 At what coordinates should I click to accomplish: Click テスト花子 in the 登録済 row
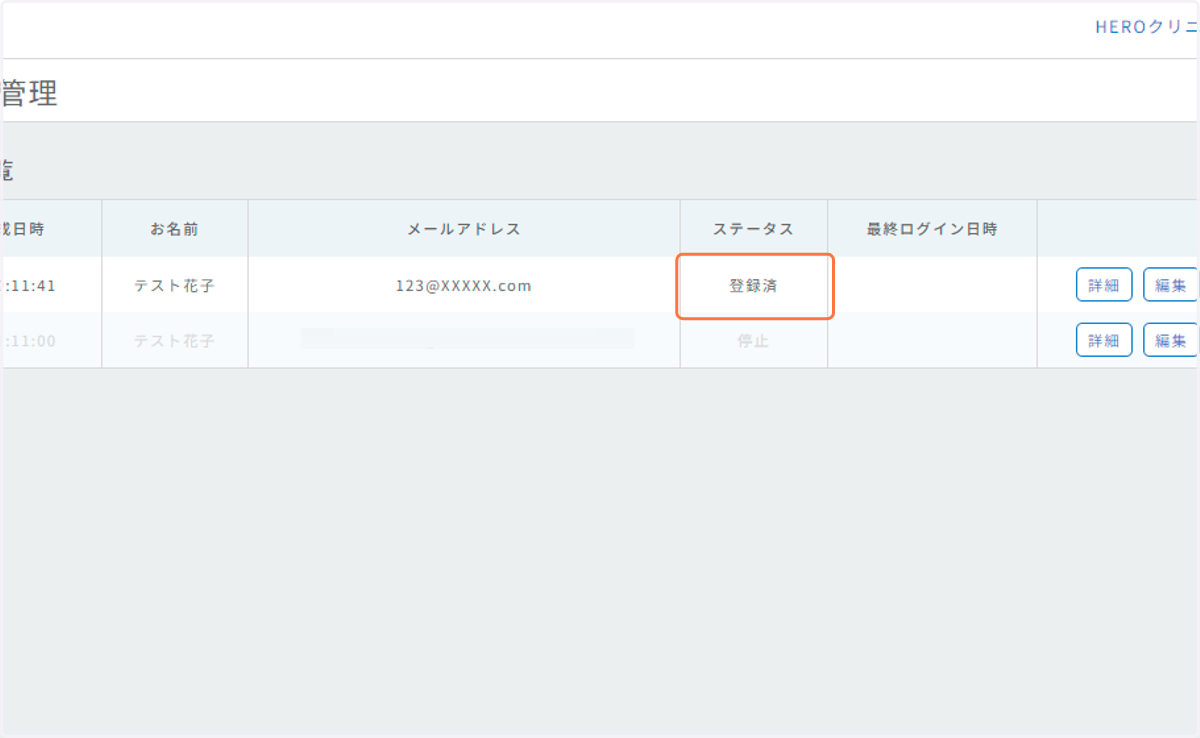(175, 286)
